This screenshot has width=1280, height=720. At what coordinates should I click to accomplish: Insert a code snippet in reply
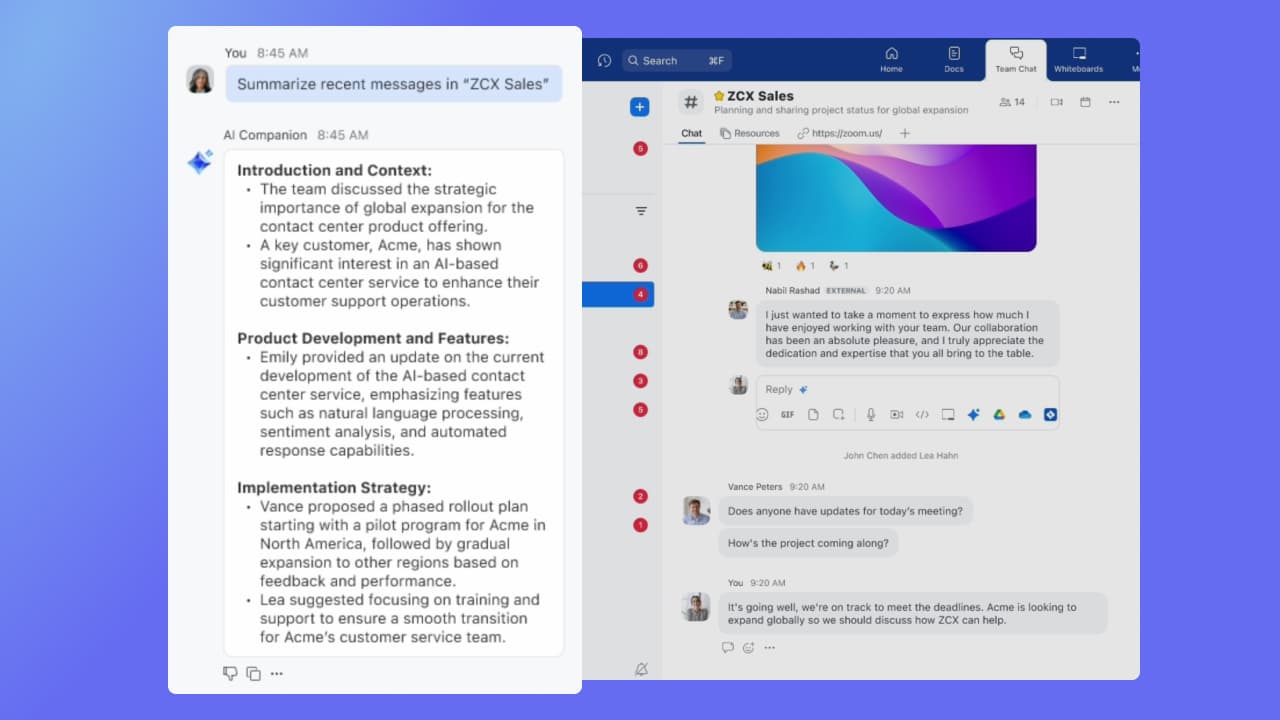tap(922, 415)
